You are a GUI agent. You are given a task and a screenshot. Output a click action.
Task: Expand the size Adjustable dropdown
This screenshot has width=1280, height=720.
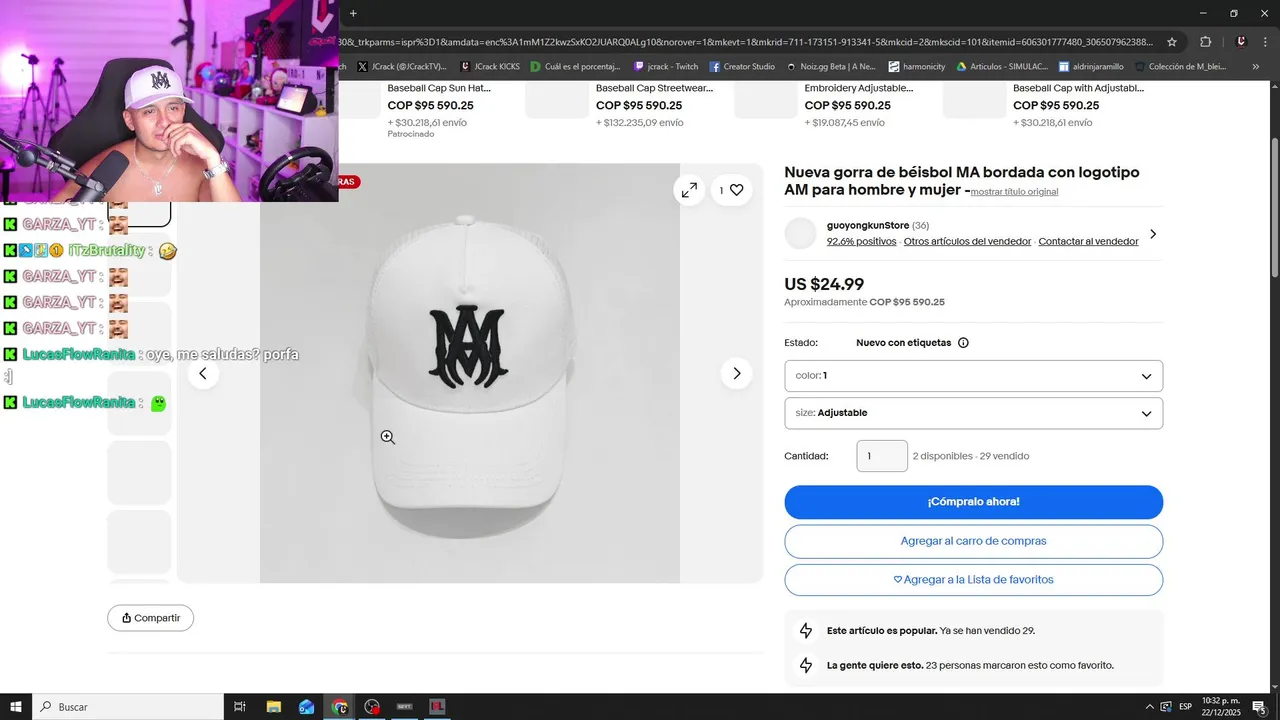click(x=973, y=413)
